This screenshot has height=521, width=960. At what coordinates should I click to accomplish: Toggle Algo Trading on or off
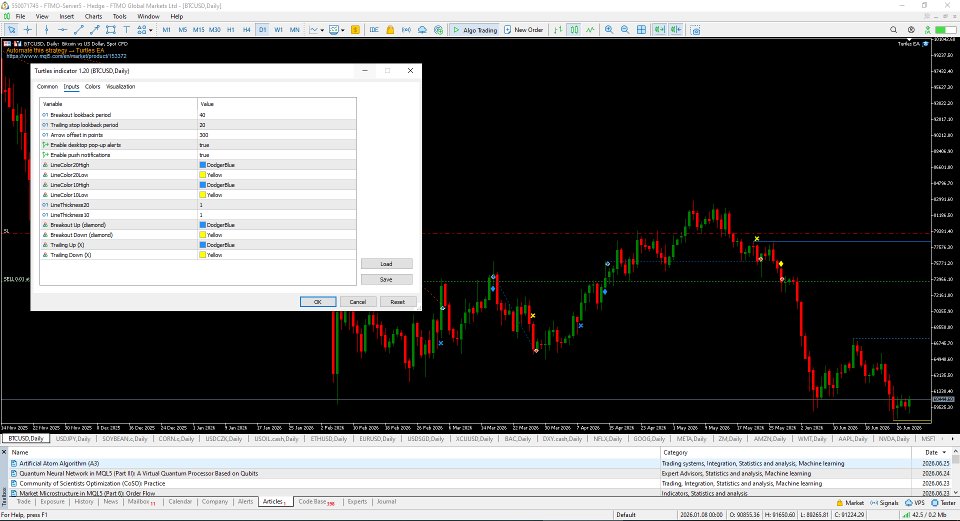475,29
